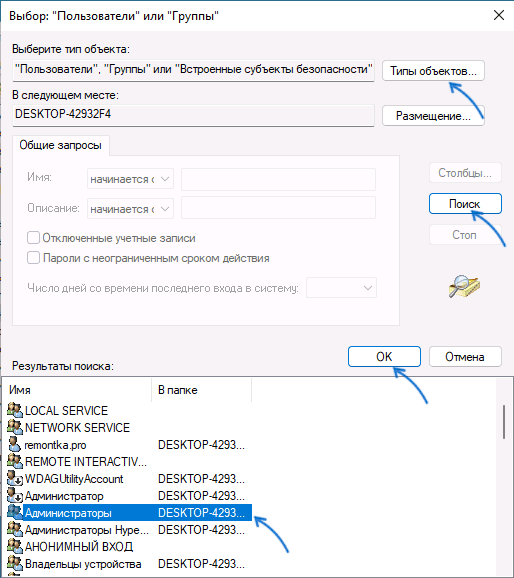The width and height of the screenshot is (514, 578).
Task: Click the DESKTOP-42932F4 location field
Action: click(x=194, y=115)
